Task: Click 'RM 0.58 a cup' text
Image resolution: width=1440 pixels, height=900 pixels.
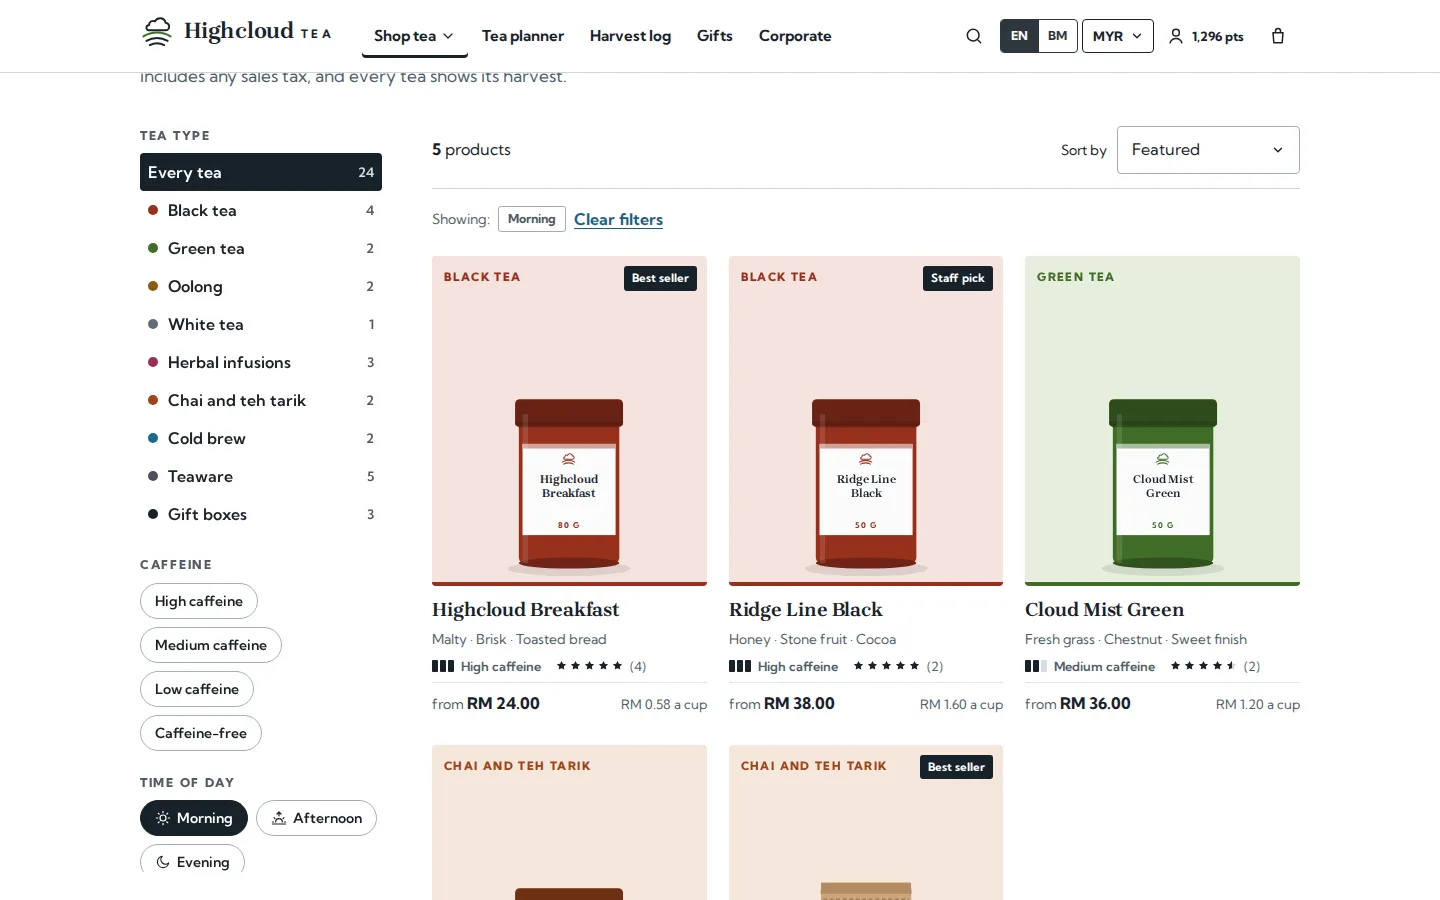Action: (x=664, y=705)
